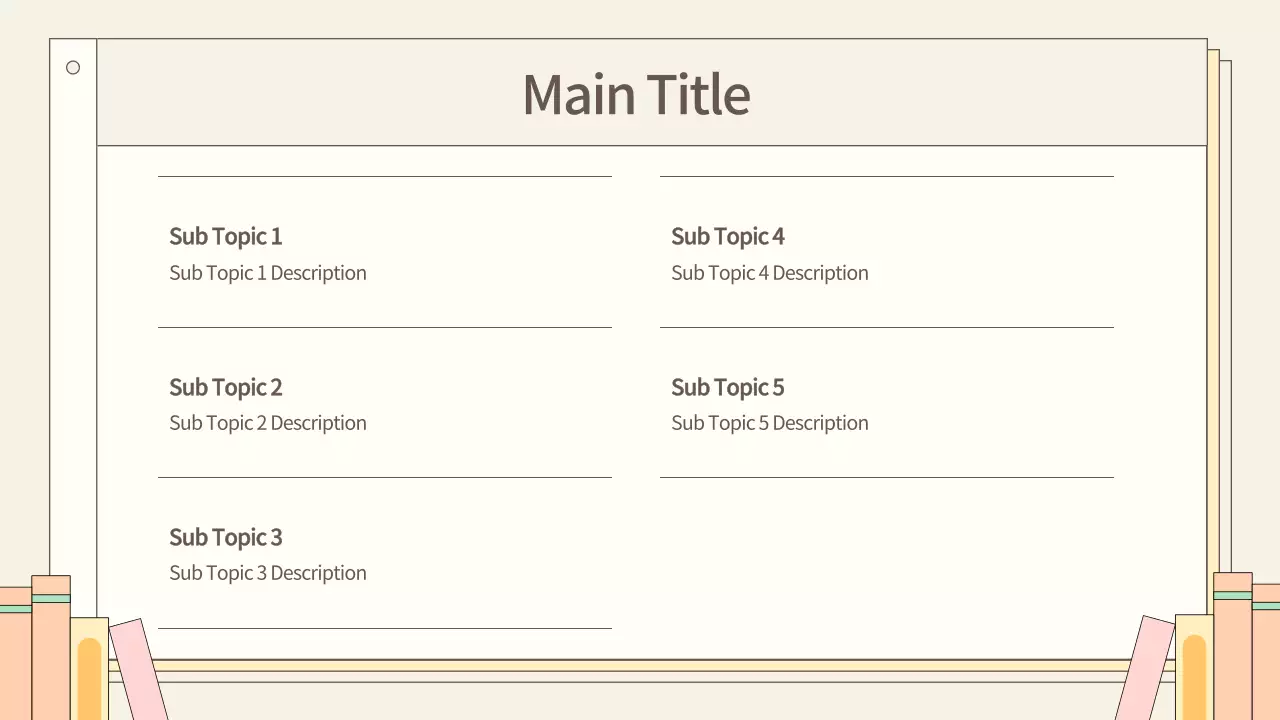Click the Sub Topic 1 Description text

(268, 273)
